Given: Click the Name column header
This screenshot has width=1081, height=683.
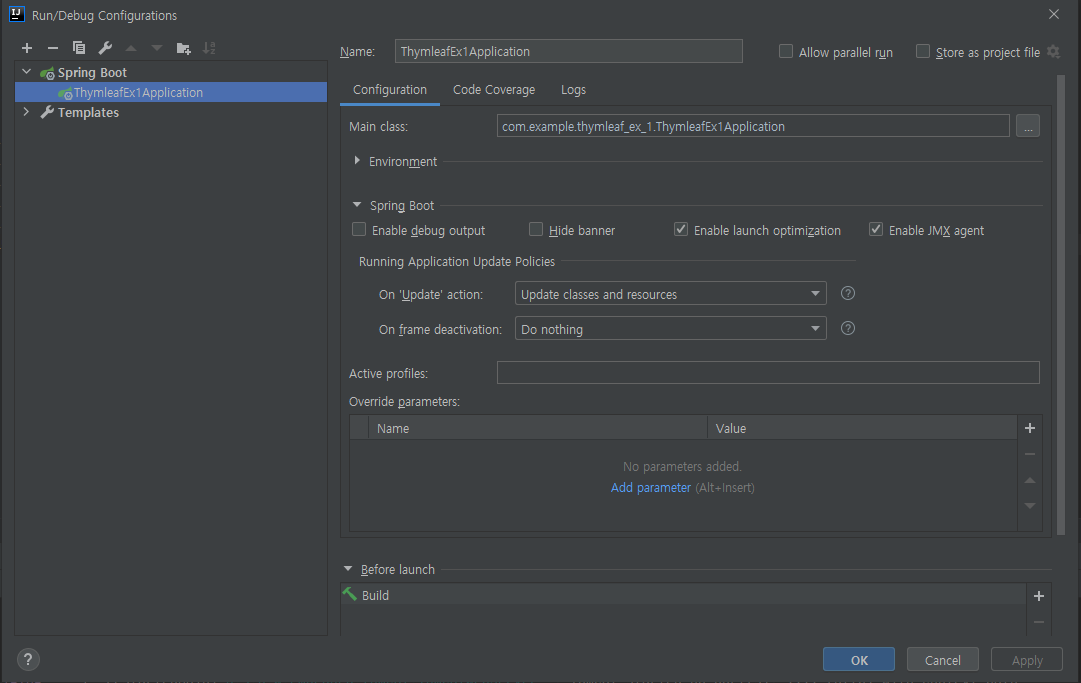Looking at the screenshot, I should point(538,428).
